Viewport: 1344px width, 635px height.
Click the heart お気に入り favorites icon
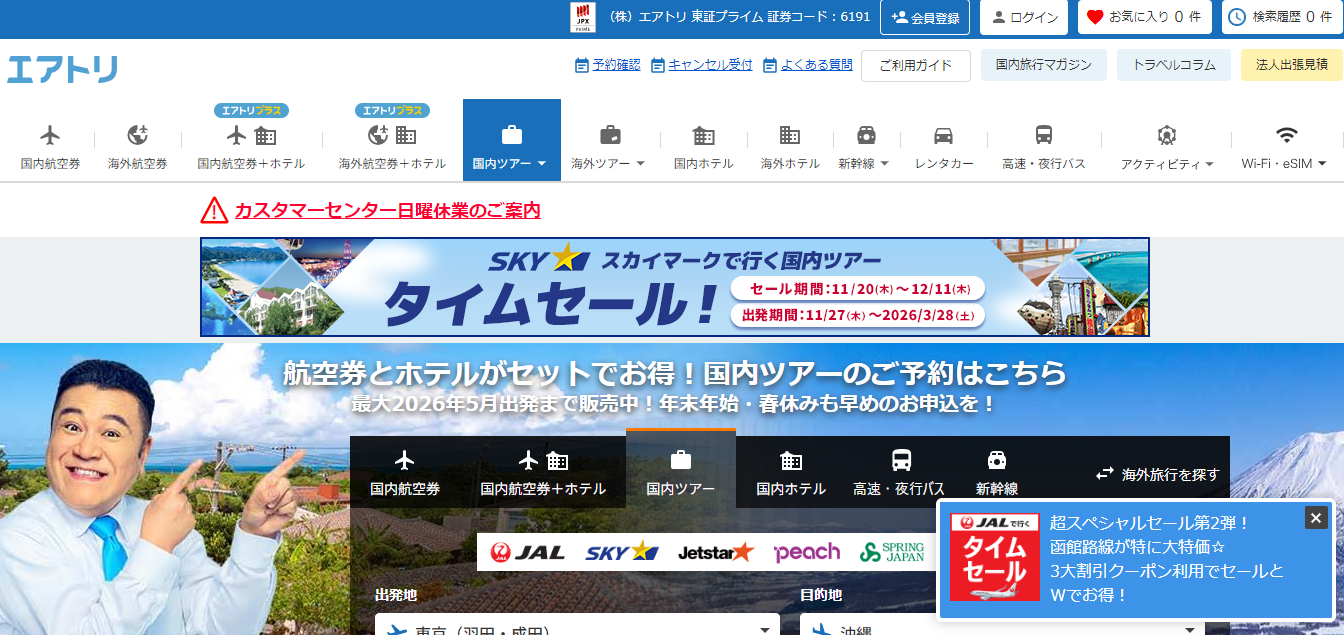[x=1095, y=17]
